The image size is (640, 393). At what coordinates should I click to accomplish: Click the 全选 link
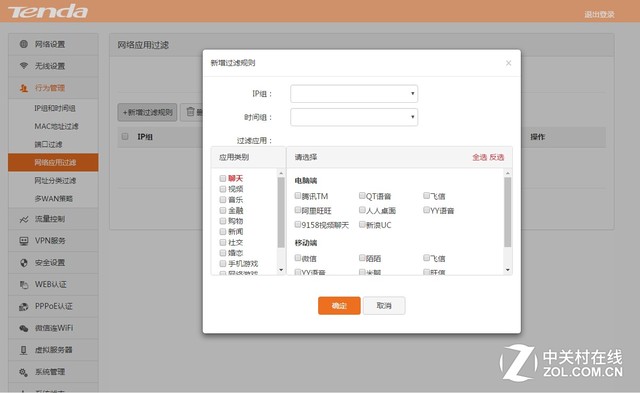point(480,157)
